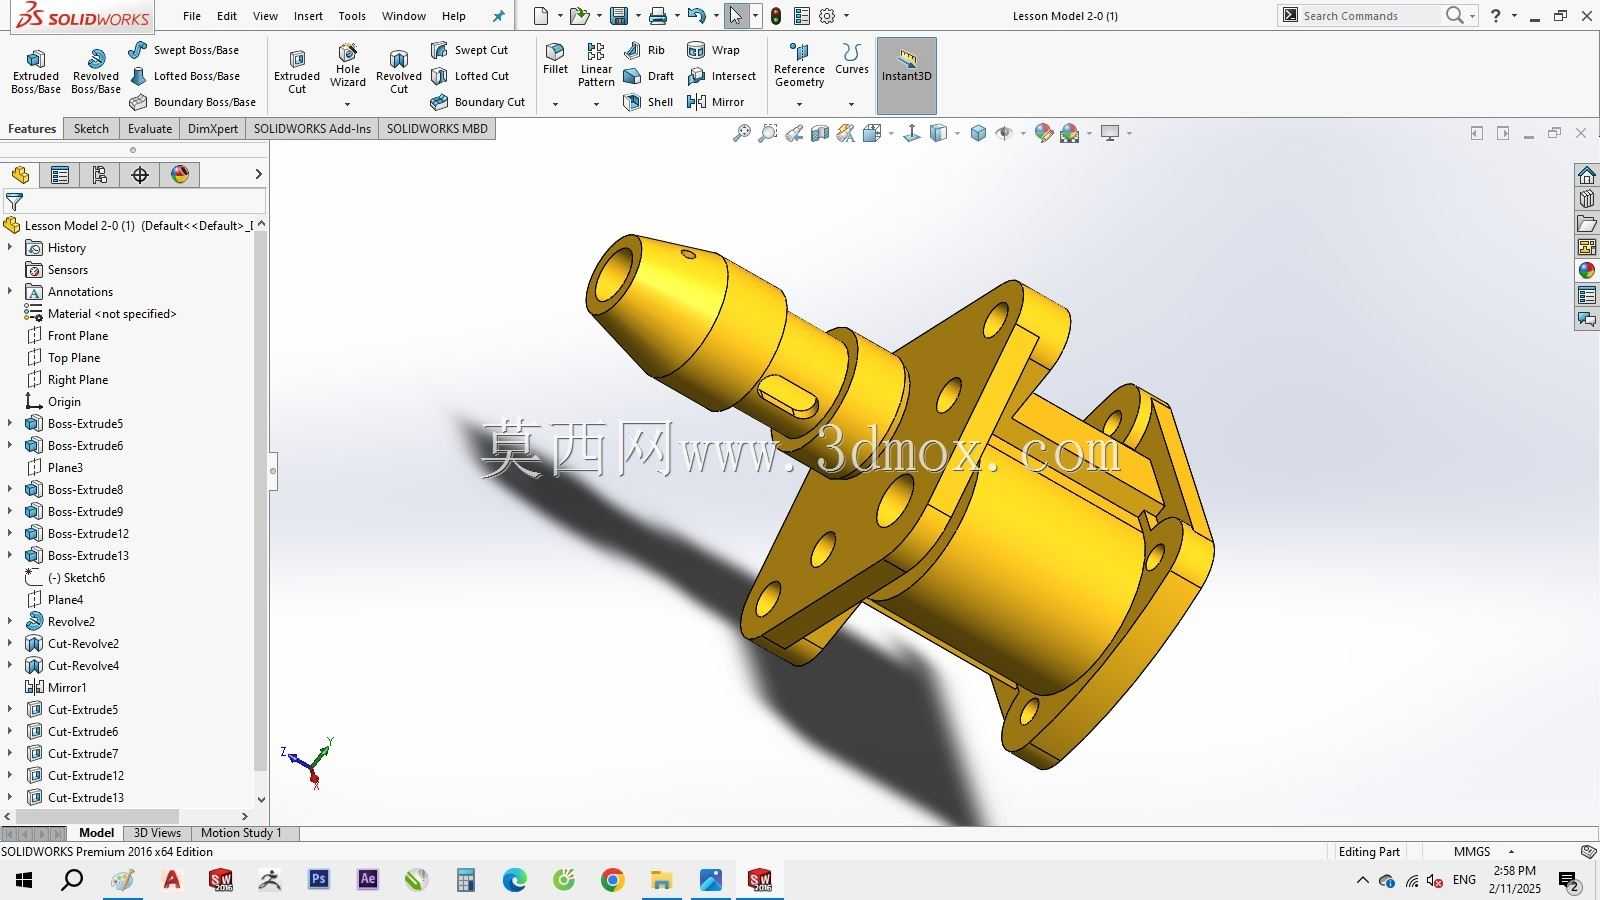Choose Lofted Boss/Base feature
The width and height of the screenshot is (1600, 900).
(x=184, y=76)
